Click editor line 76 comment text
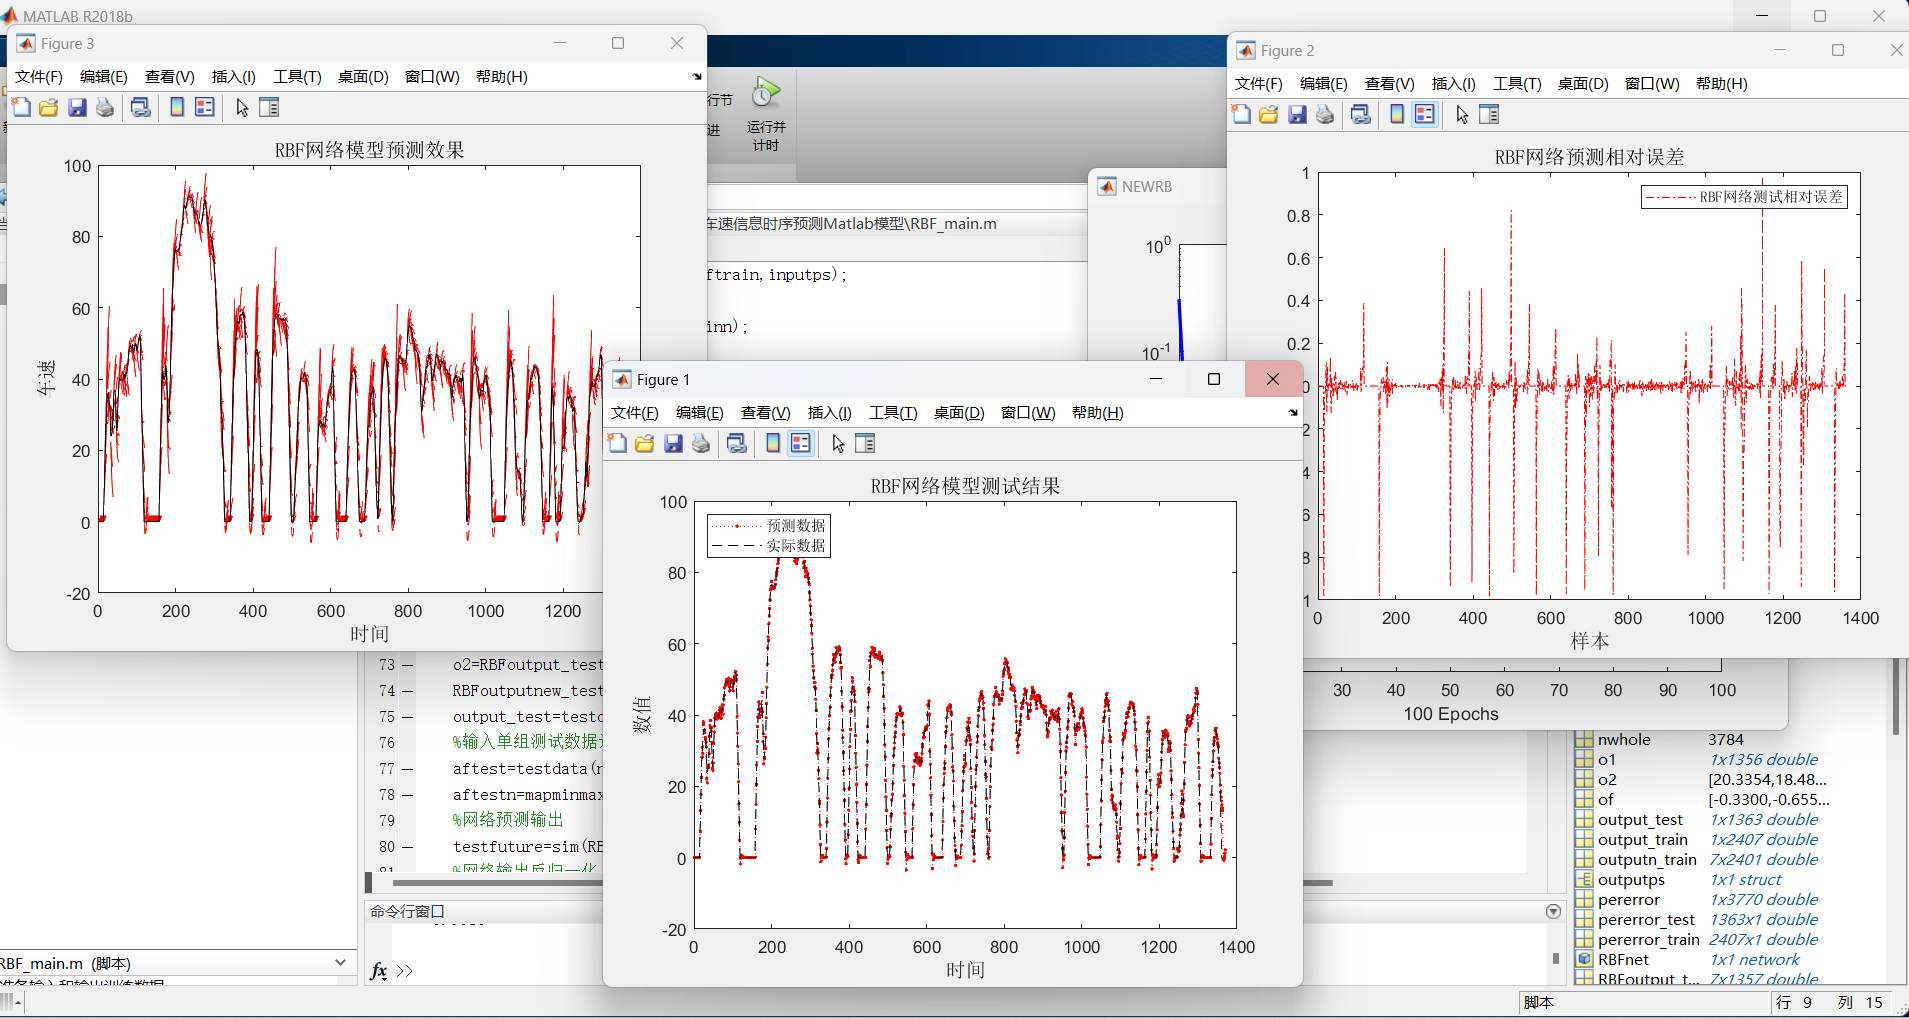Viewport: 1909px width, 1019px height. (x=527, y=742)
